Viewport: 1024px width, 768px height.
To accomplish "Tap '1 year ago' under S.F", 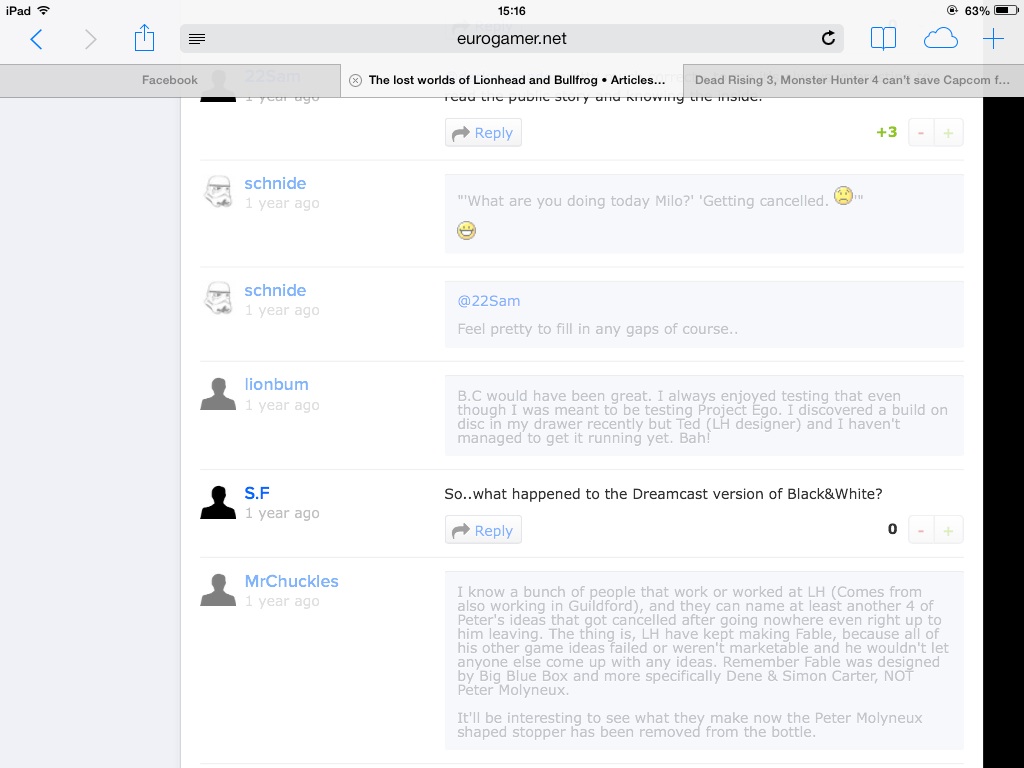I will click(x=282, y=513).
